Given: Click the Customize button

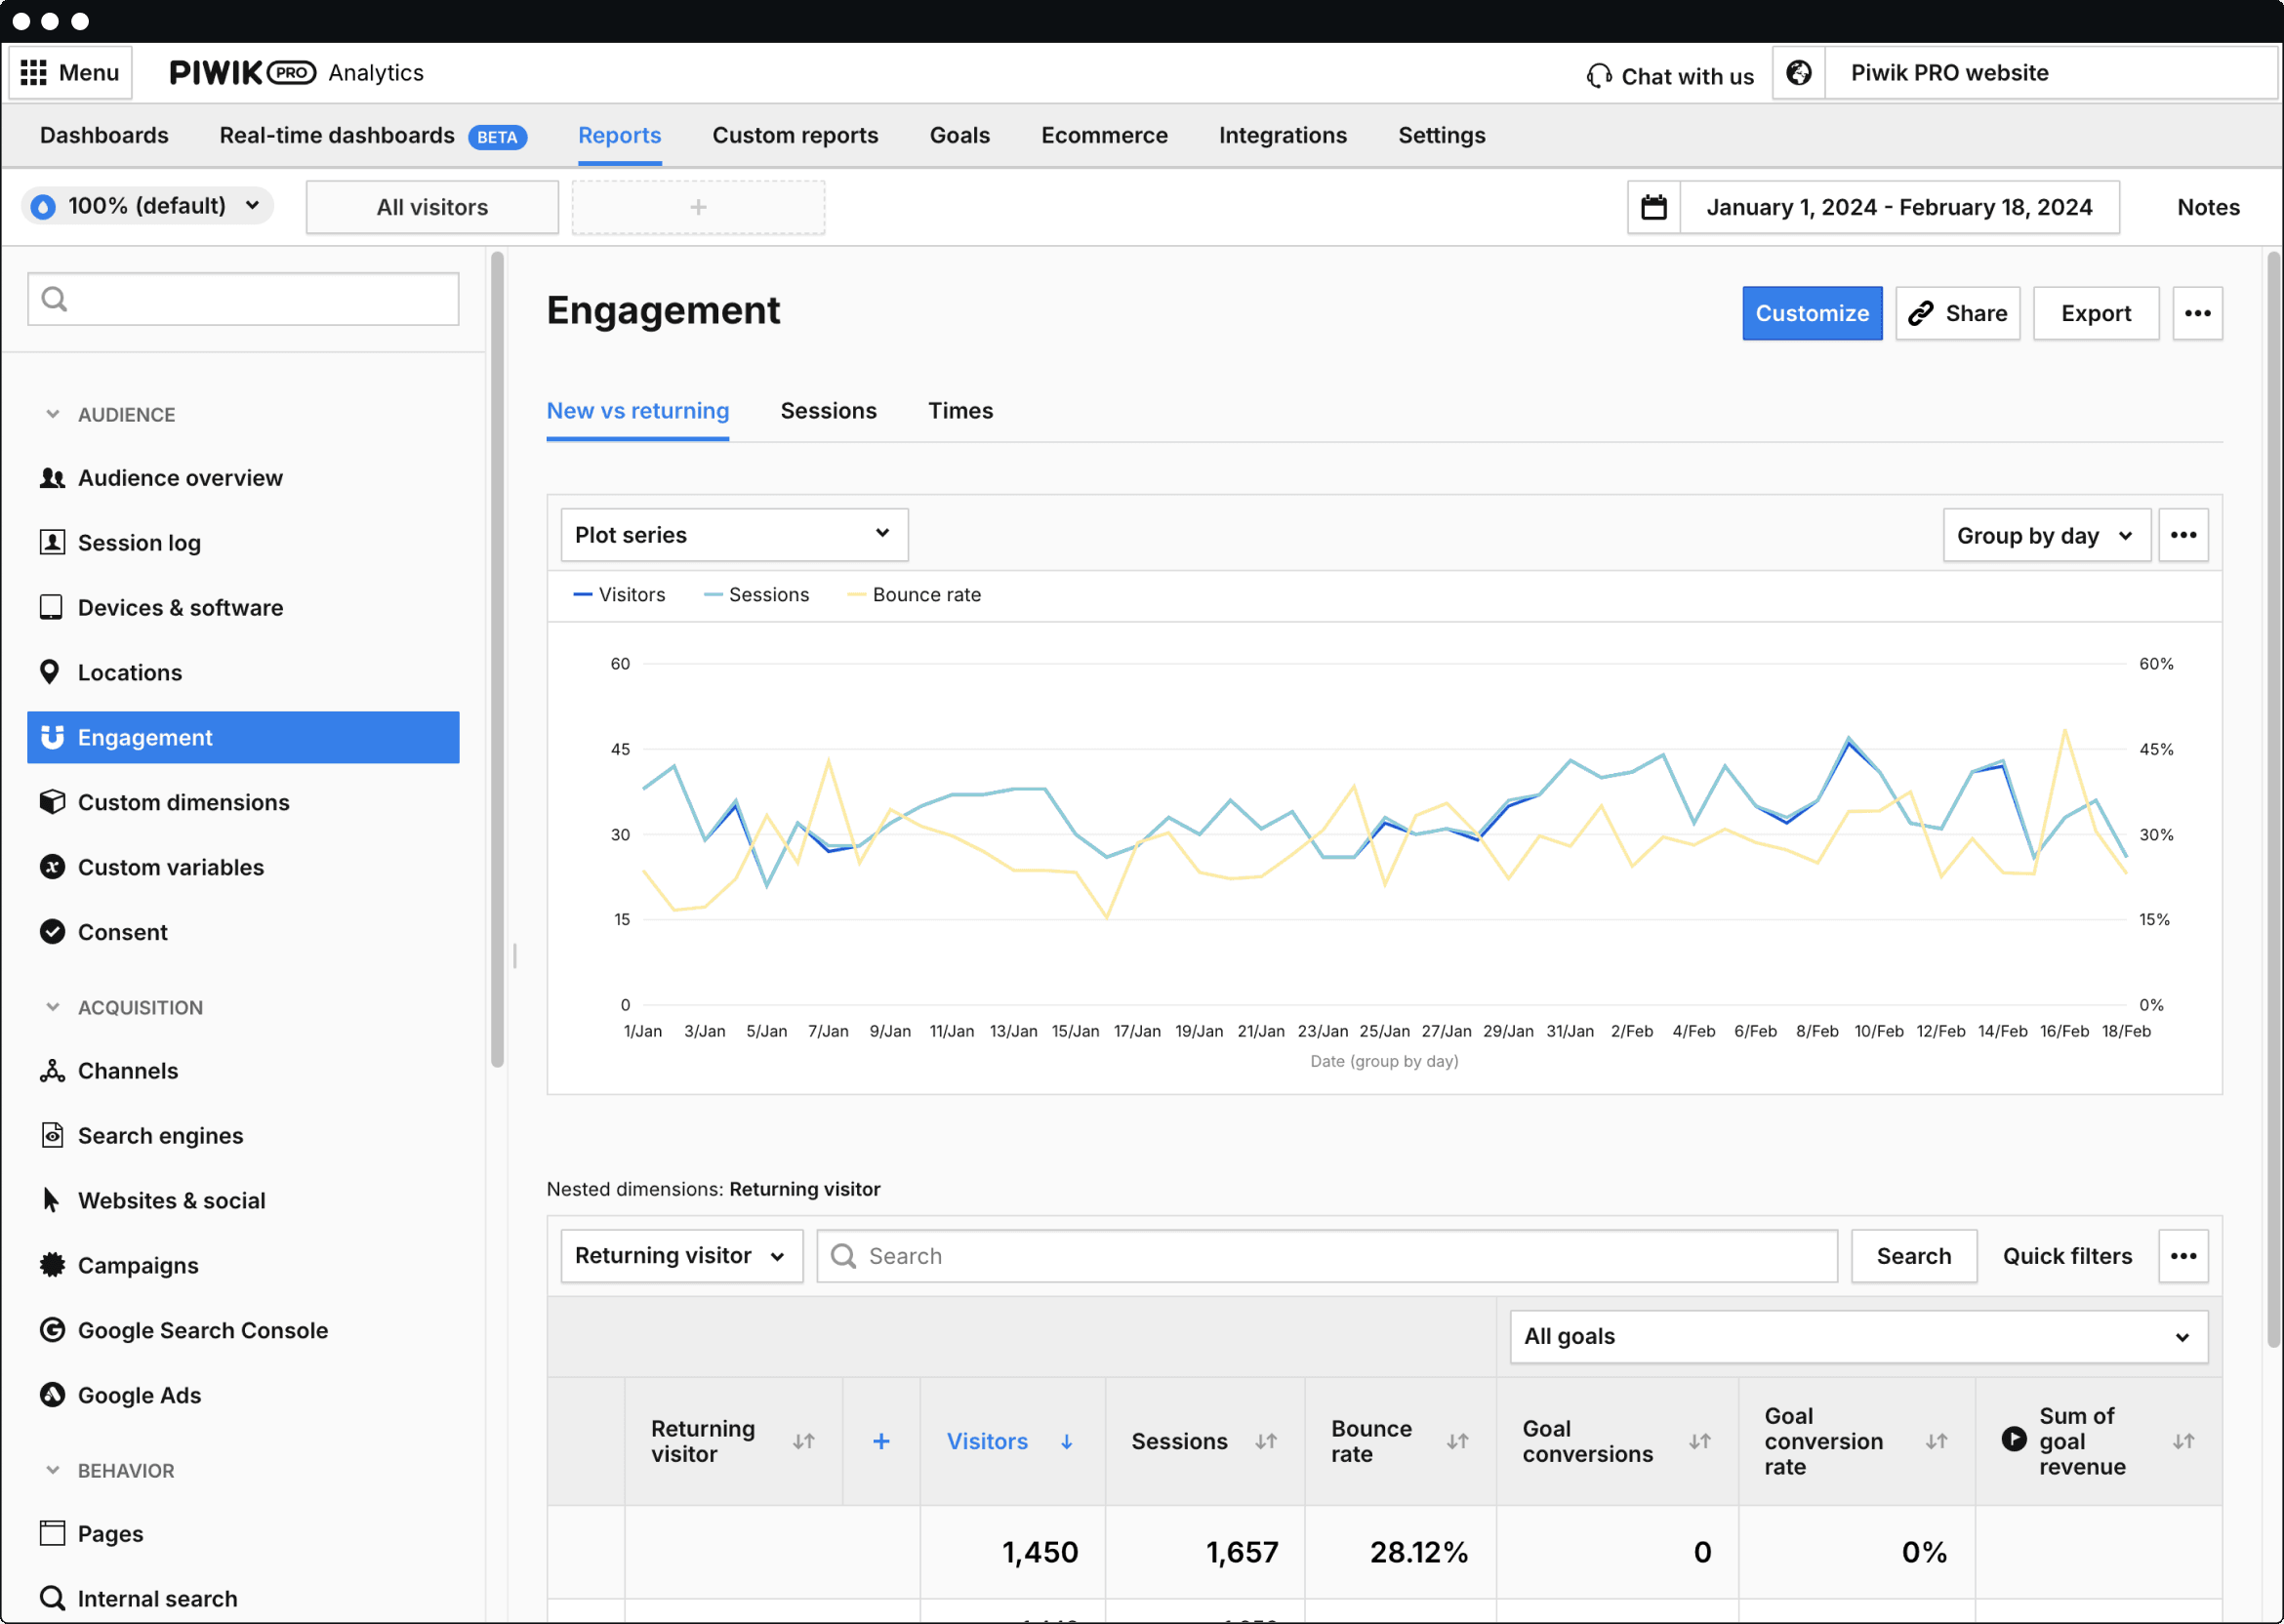Looking at the screenshot, I should [x=1811, y=313].
